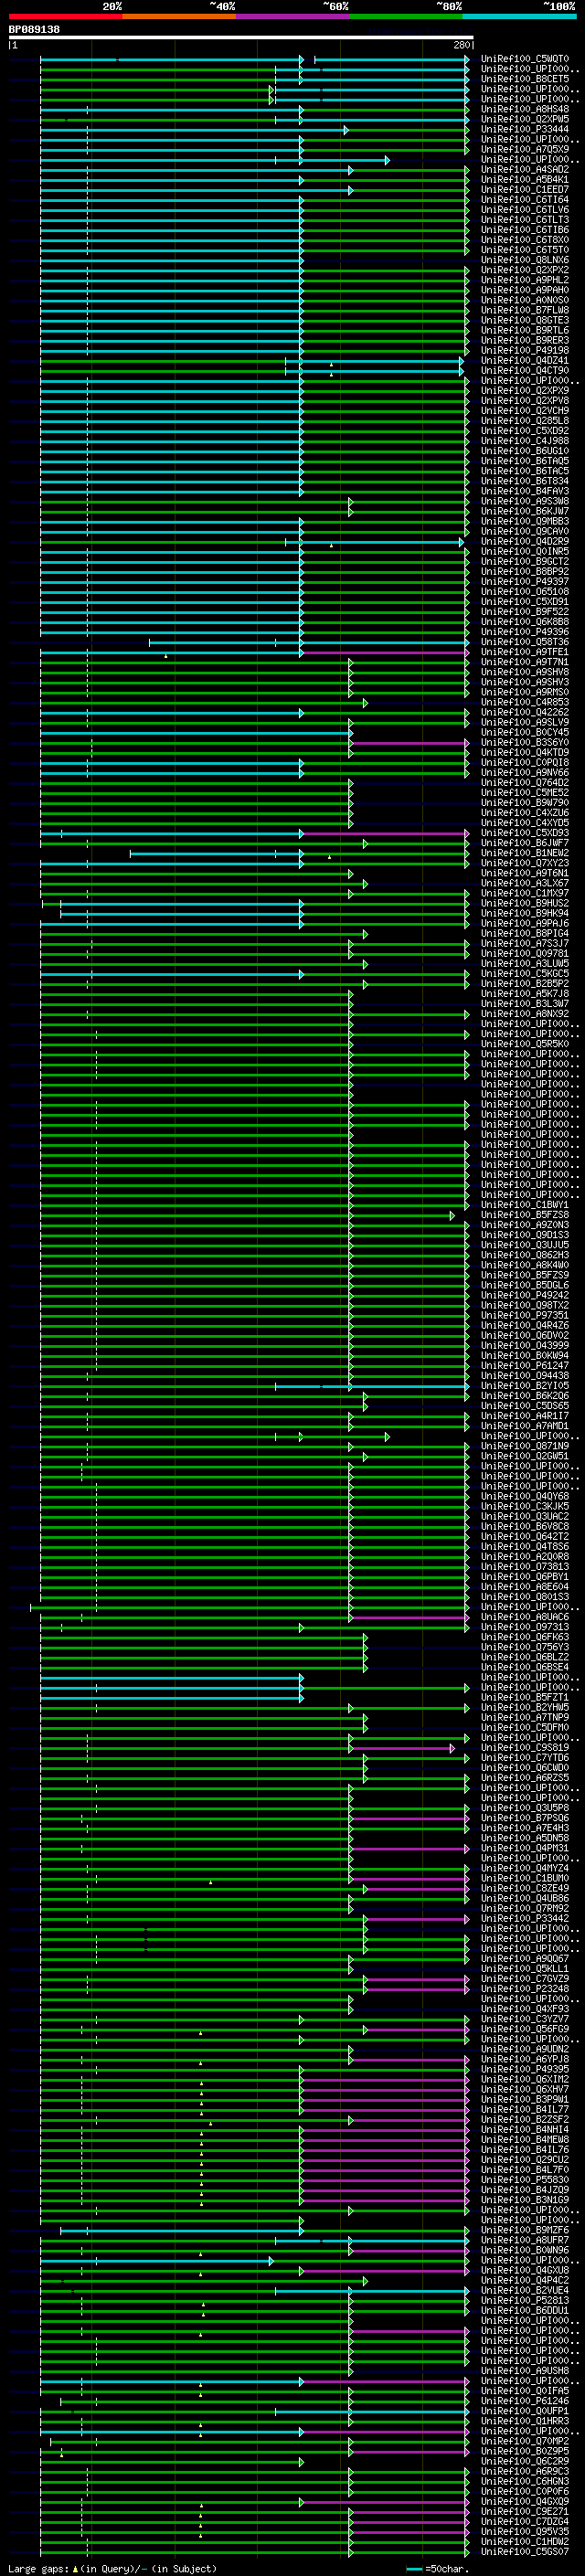The height and width of the screenshot is (2576, 585).
Task: Select the UniRef100_C9S819 label
Action: [524, 1748]
